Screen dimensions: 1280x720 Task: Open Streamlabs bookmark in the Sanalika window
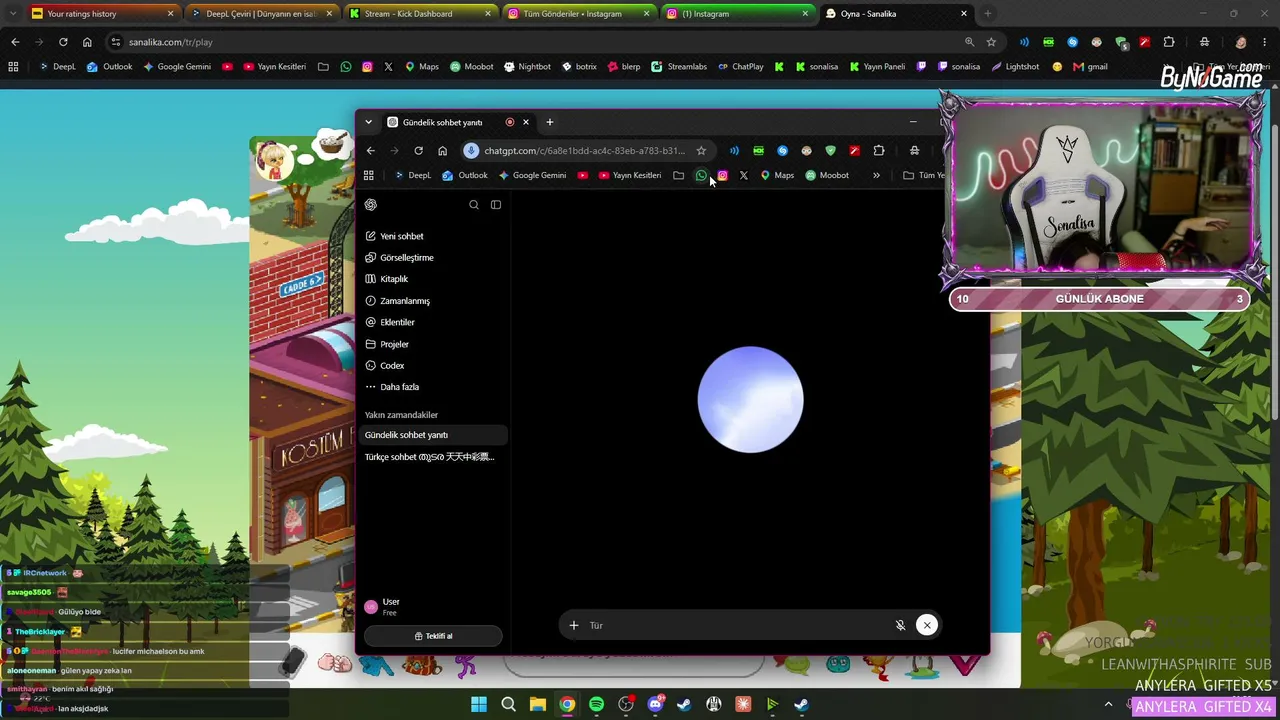pyautogui.click(x=679, y=67)
